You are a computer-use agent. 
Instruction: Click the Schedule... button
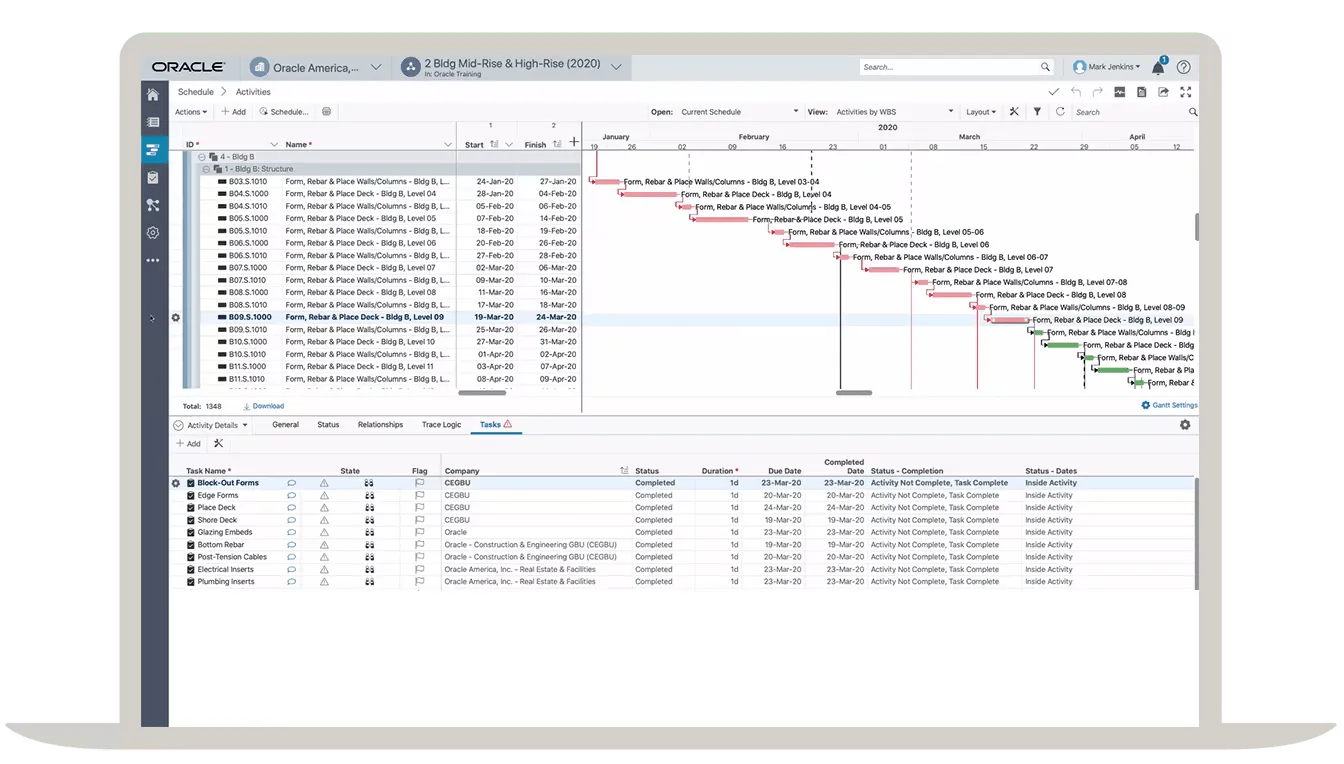[284, 112]
